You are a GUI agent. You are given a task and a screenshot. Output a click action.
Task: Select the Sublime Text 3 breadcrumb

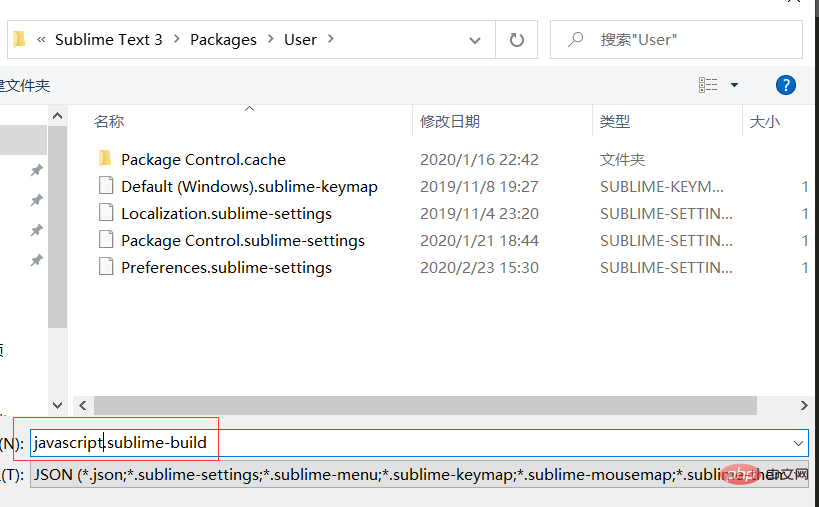[x=109, y=40]
